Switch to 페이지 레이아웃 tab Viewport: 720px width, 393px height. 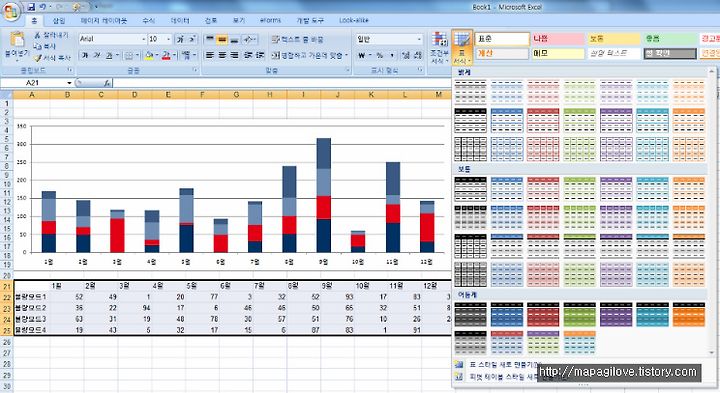(x=104, y=21)
